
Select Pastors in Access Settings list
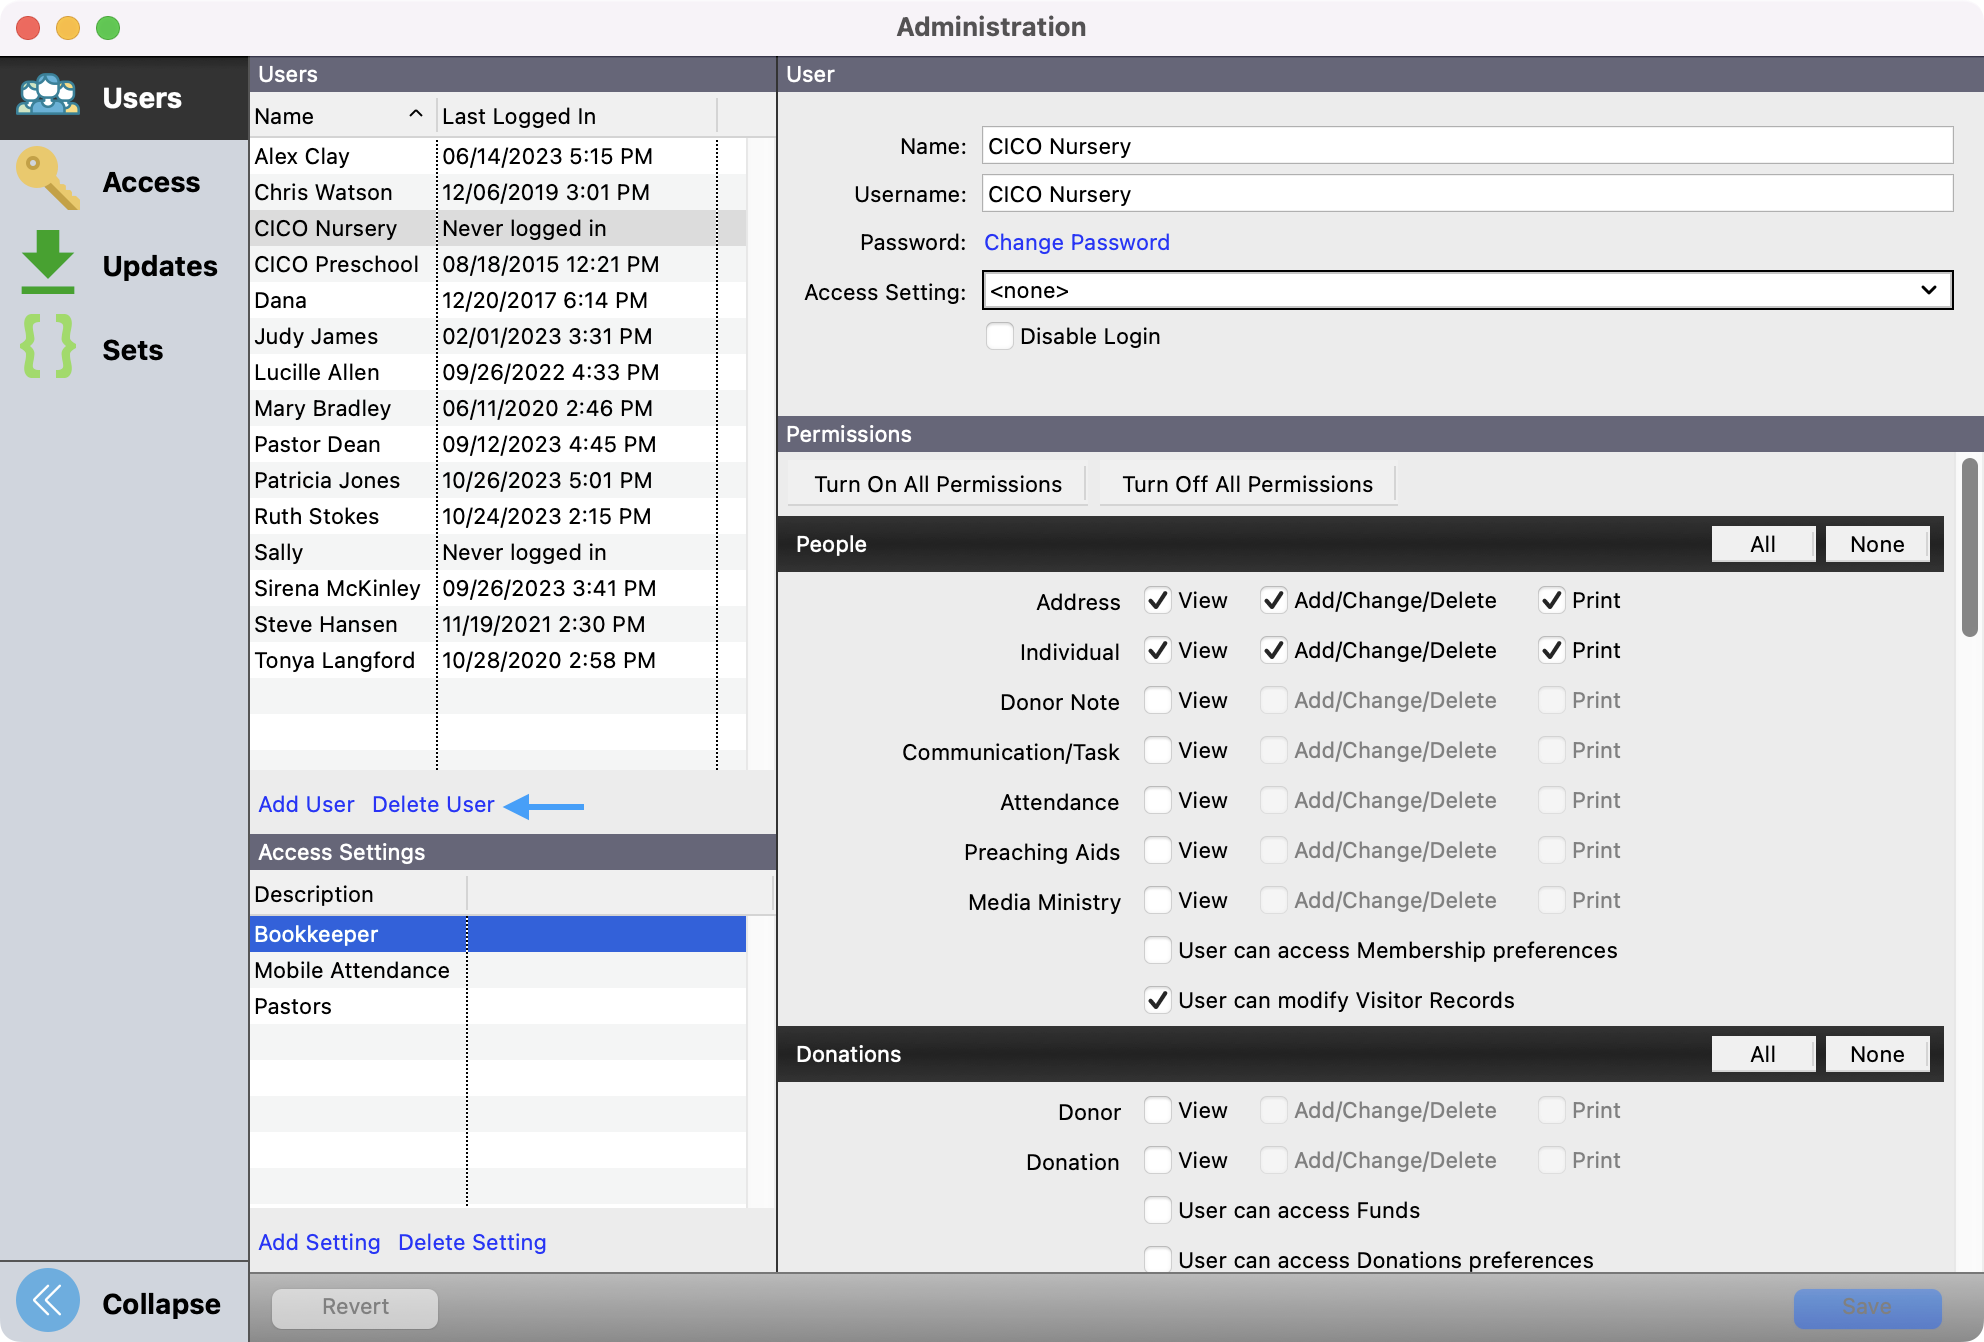tap(293, 1006)
